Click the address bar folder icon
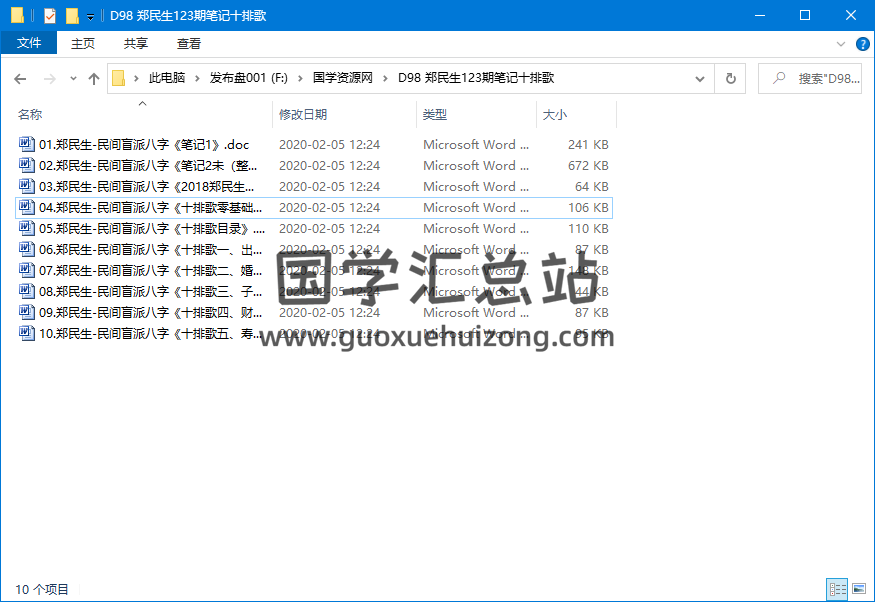Image resolution: width=875 pixels, height=602 pixels. tap(118, 78)
